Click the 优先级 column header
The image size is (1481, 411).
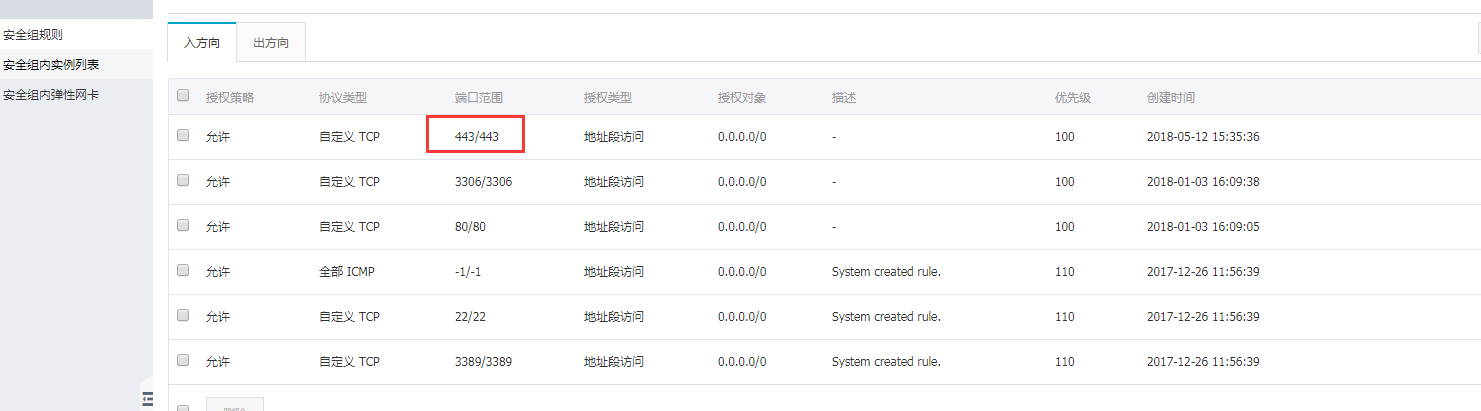tap(1072, 98)
